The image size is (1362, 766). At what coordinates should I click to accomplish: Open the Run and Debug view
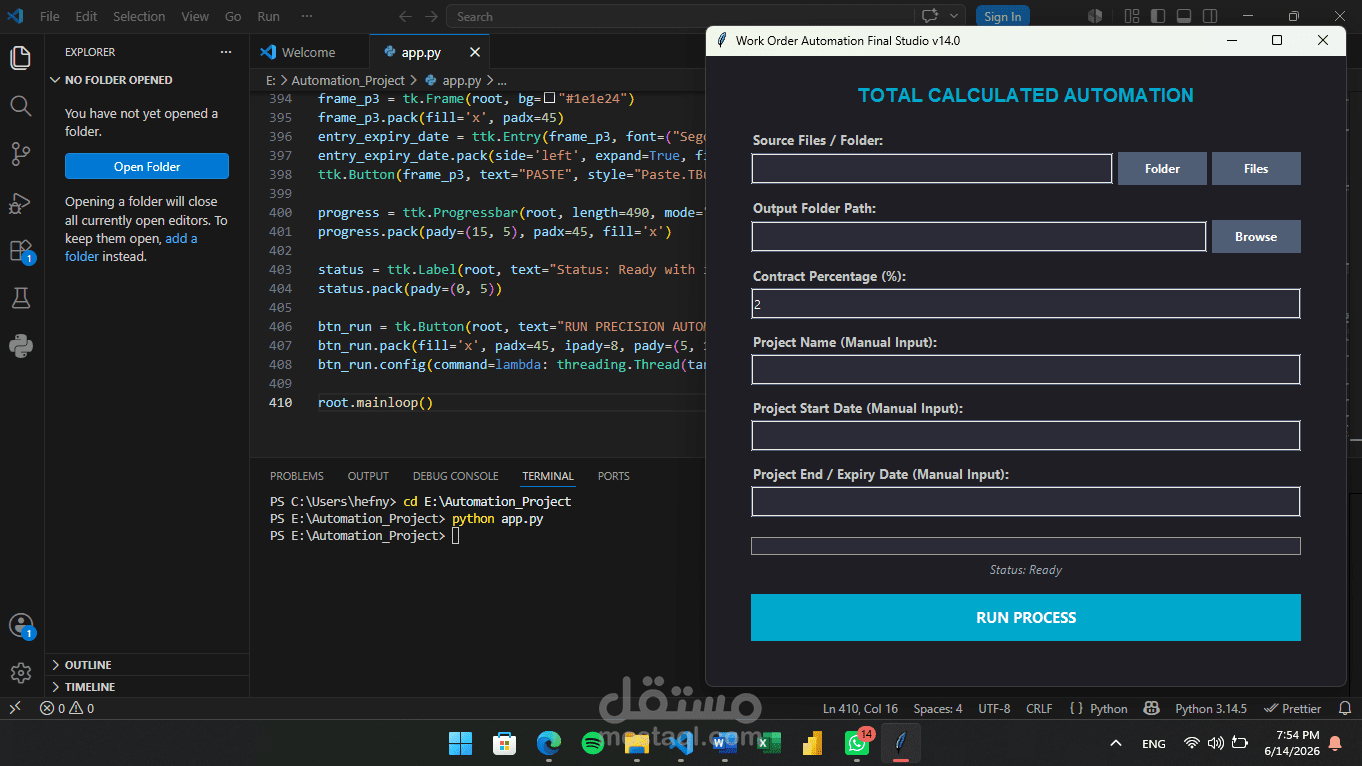click(20, 202)
